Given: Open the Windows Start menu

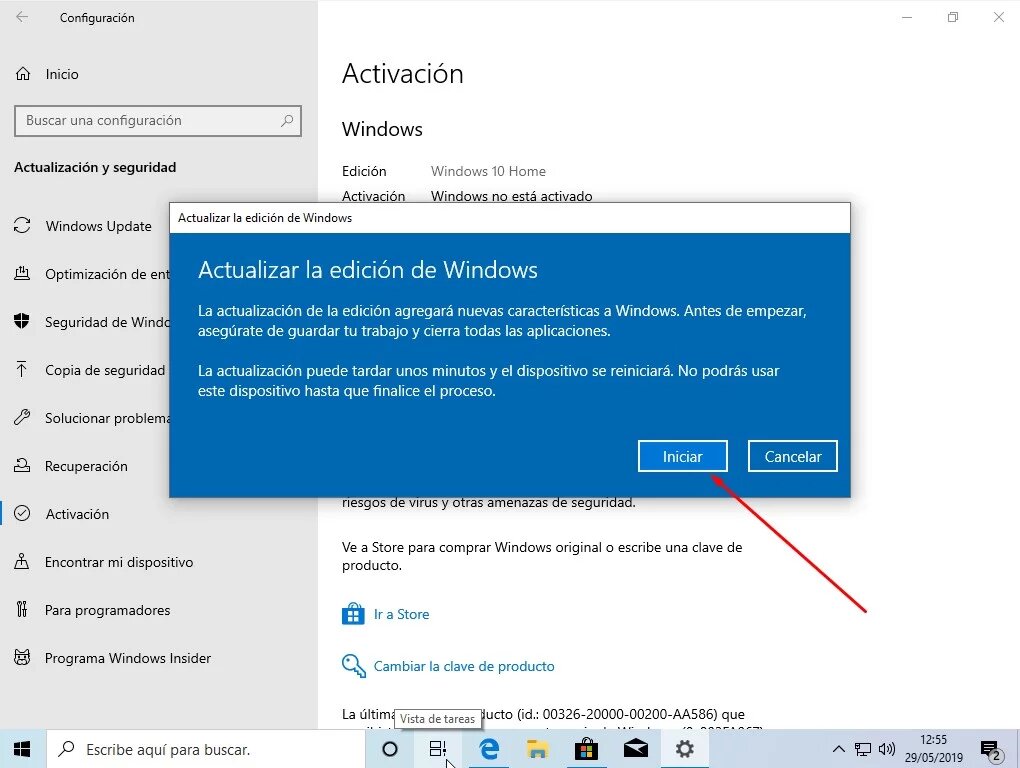Looking at the screenshot, I should pyautogui.click(x=23, y=749).
